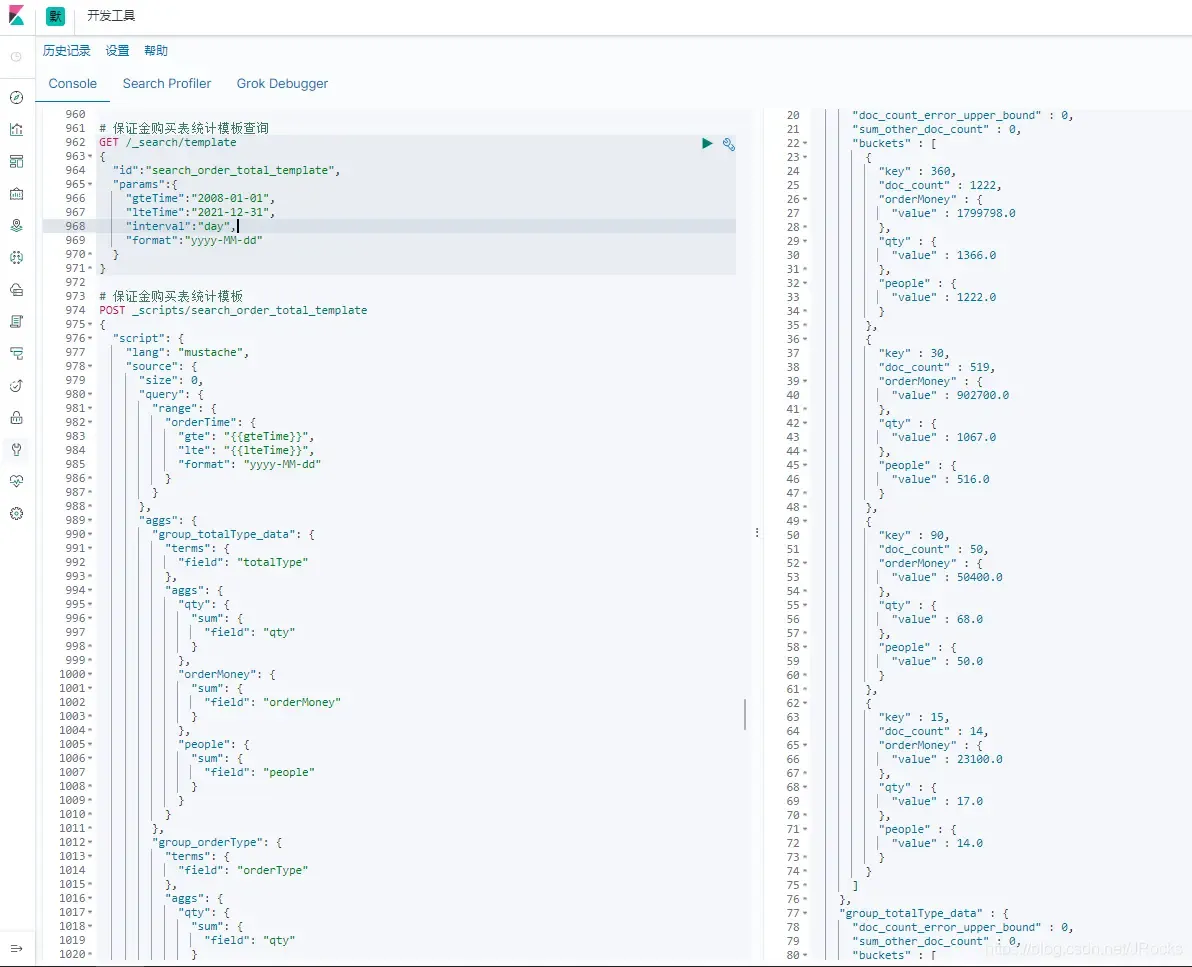Select the Dev Tools wrench icon

click(x=16, y=449)
